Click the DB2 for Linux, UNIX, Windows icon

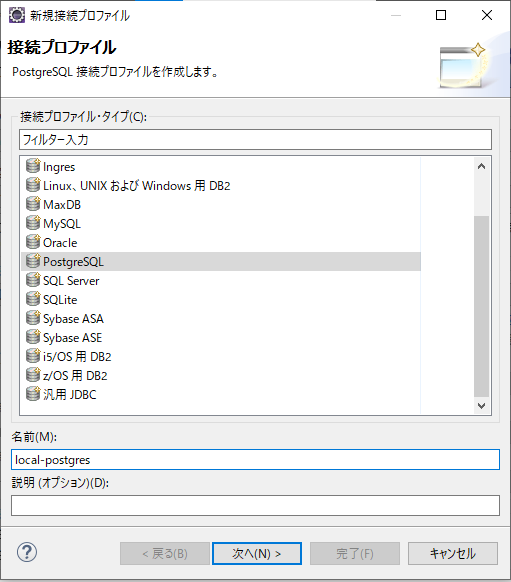point(33,185)
